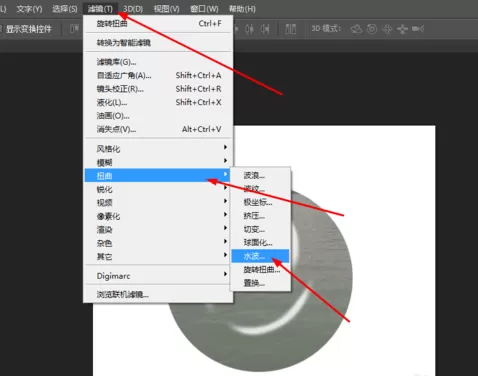Viewport: 478px width, 376px height.
Task: Select 球面化... spherize filter
Action: tap(261, 242)
